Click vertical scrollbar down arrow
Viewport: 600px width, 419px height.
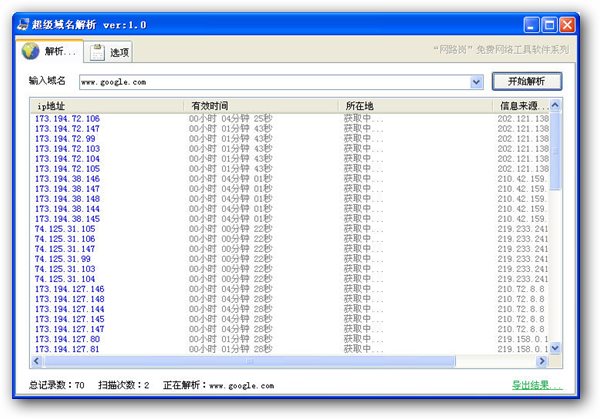pyautogui.click(x=555, y=348)
